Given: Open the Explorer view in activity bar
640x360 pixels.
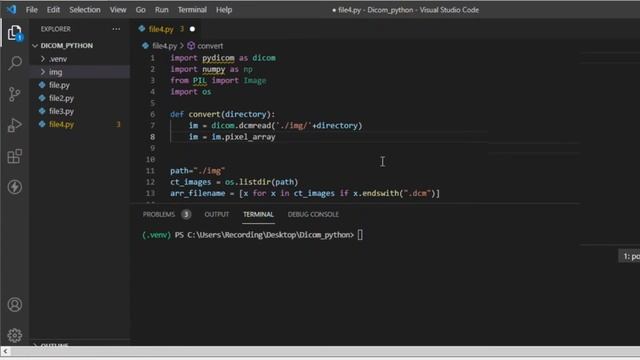Looking at the screenshot, I should pyautogui.click(x=15, y=33).
